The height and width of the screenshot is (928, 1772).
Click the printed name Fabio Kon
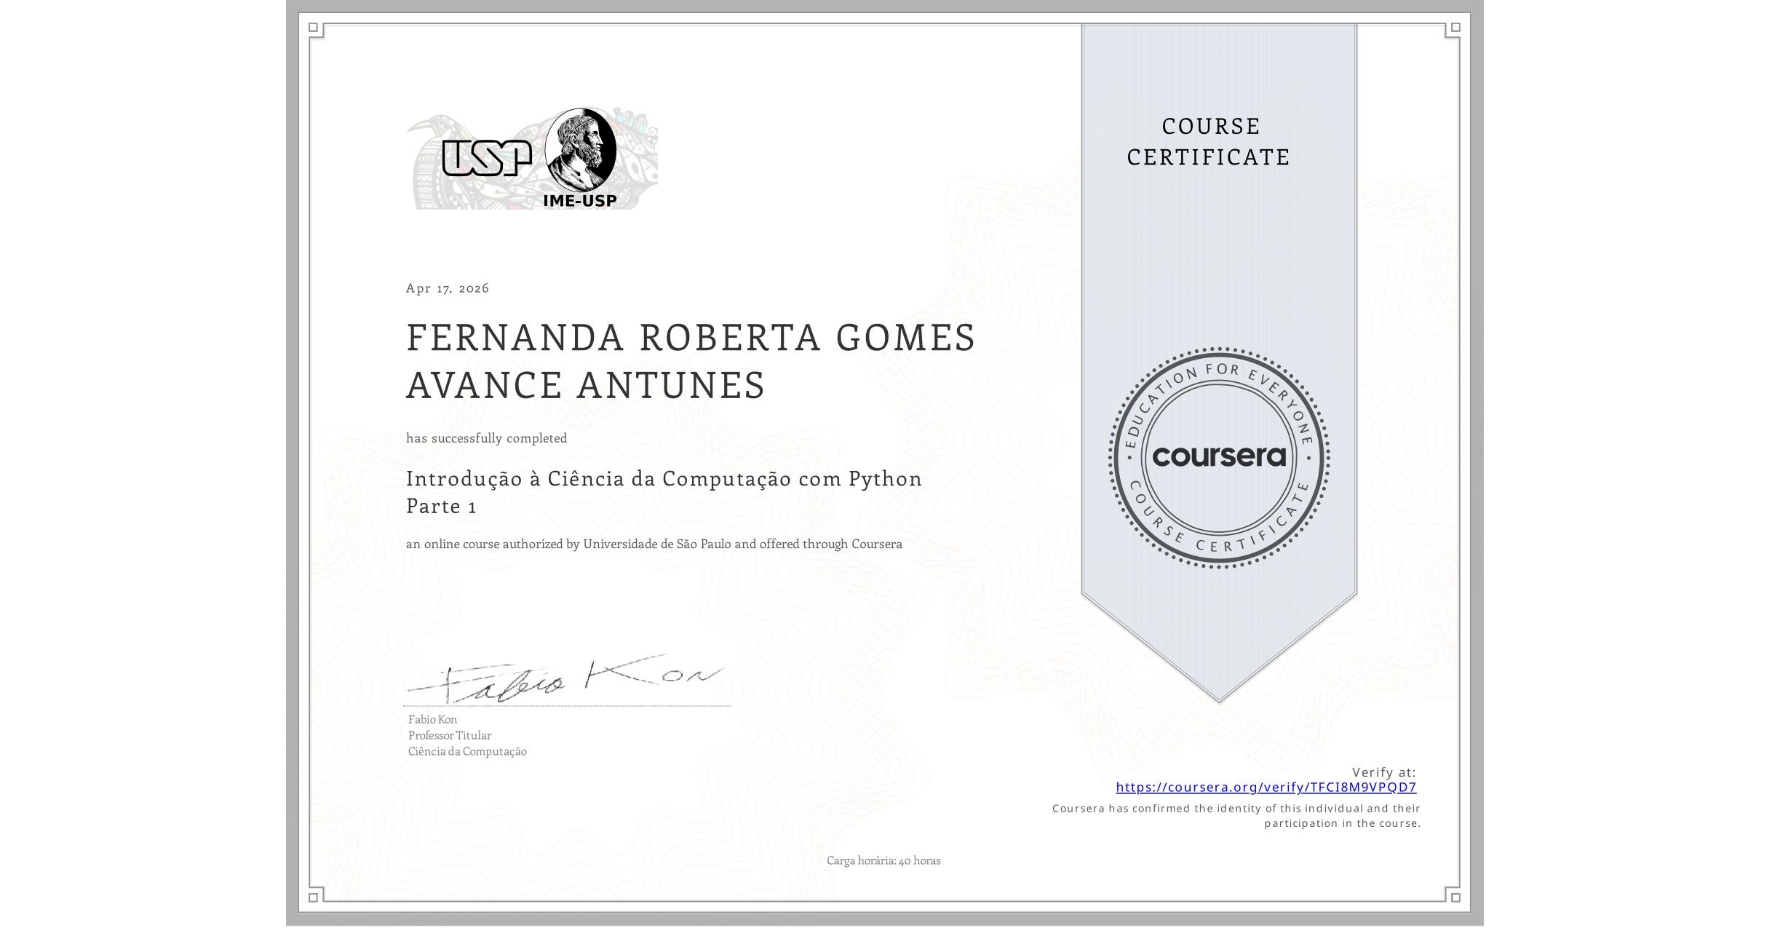[432, 719]
